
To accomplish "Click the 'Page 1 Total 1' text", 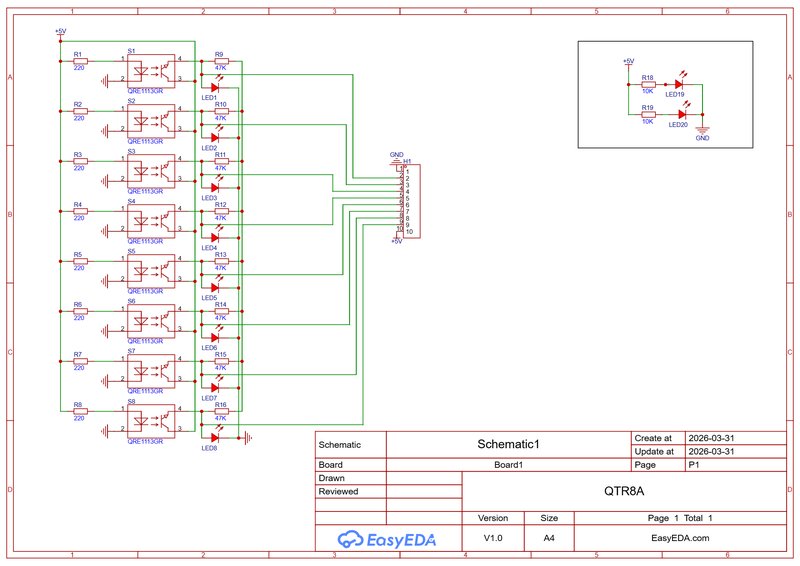I will pyautogui.click(x=680, y=518).
